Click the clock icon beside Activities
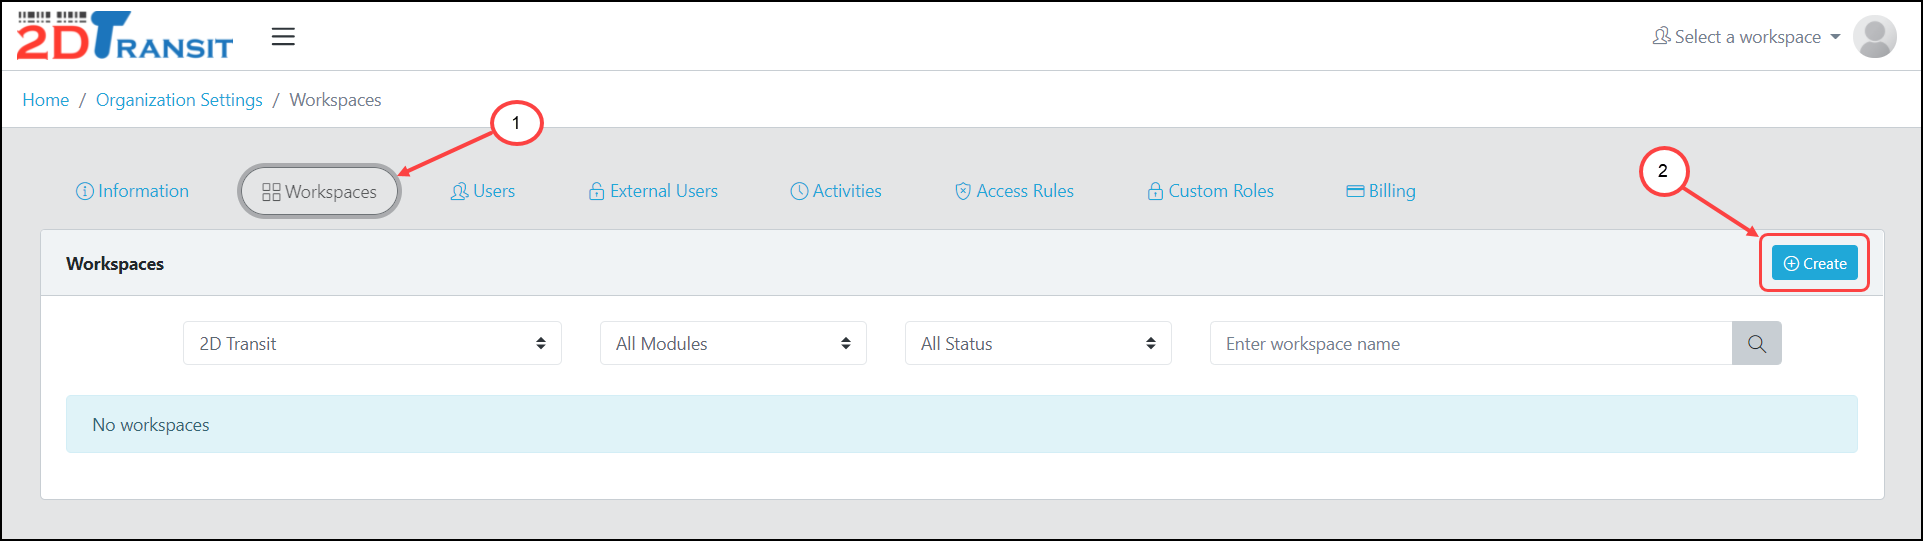Viewport: 1923px width, 541px height. (x=799, y=191)
